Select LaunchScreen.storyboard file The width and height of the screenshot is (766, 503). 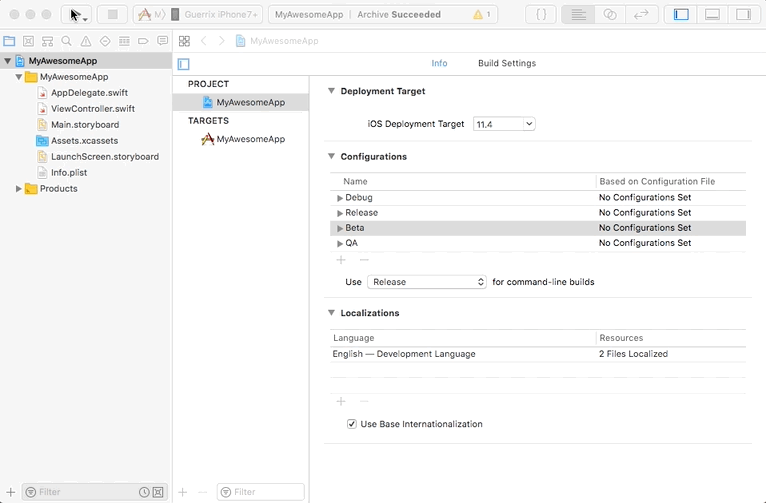coord(105,157)
